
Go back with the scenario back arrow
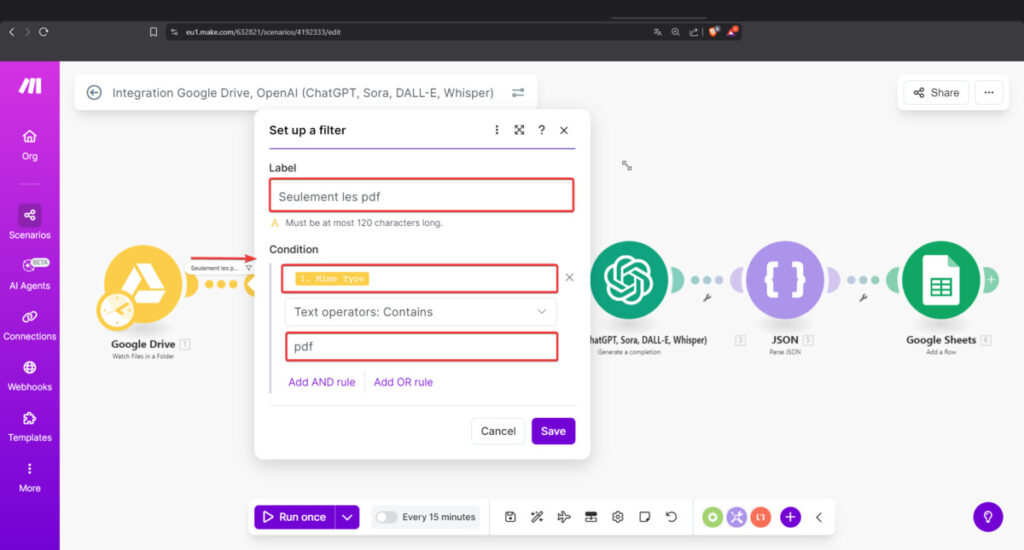[94, 93]
